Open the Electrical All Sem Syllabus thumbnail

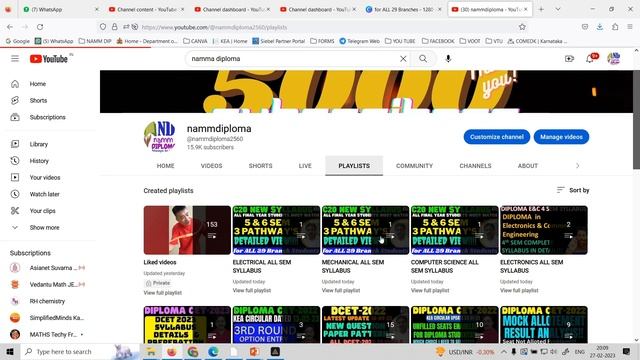[x=276, y=230]
